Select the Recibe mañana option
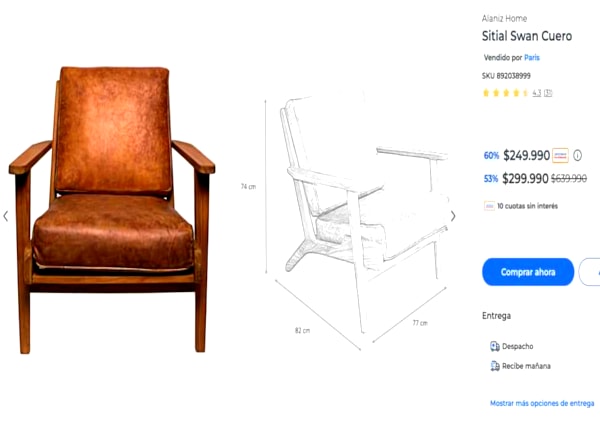600x430 pixels. click(x=520, y=366)
